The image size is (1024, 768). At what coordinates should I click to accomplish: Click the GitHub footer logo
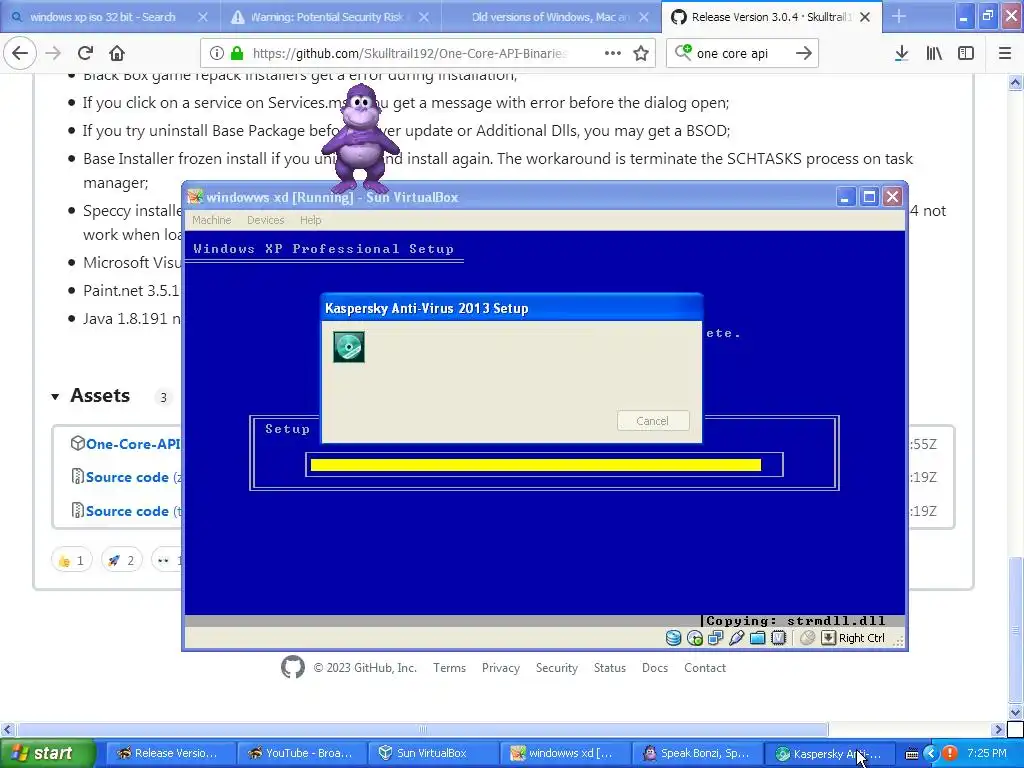point(293,667)
